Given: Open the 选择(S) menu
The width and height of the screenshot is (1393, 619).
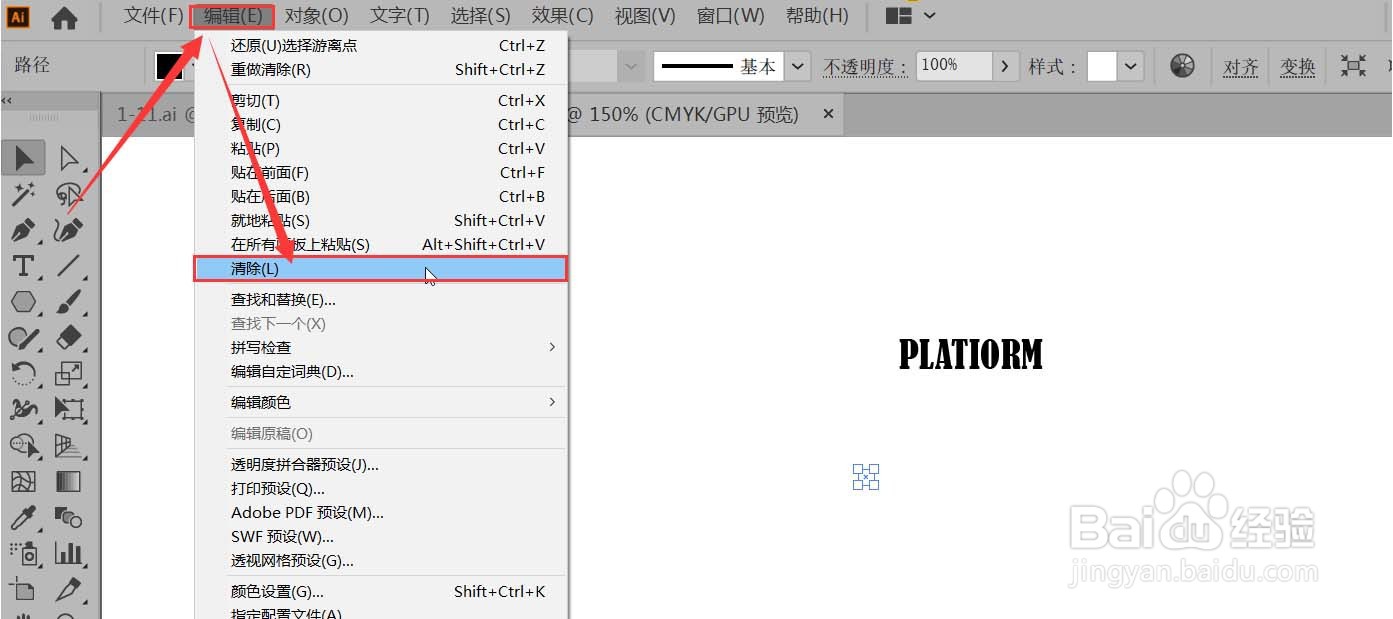Looking at the screenshot, I should [481, 16].
